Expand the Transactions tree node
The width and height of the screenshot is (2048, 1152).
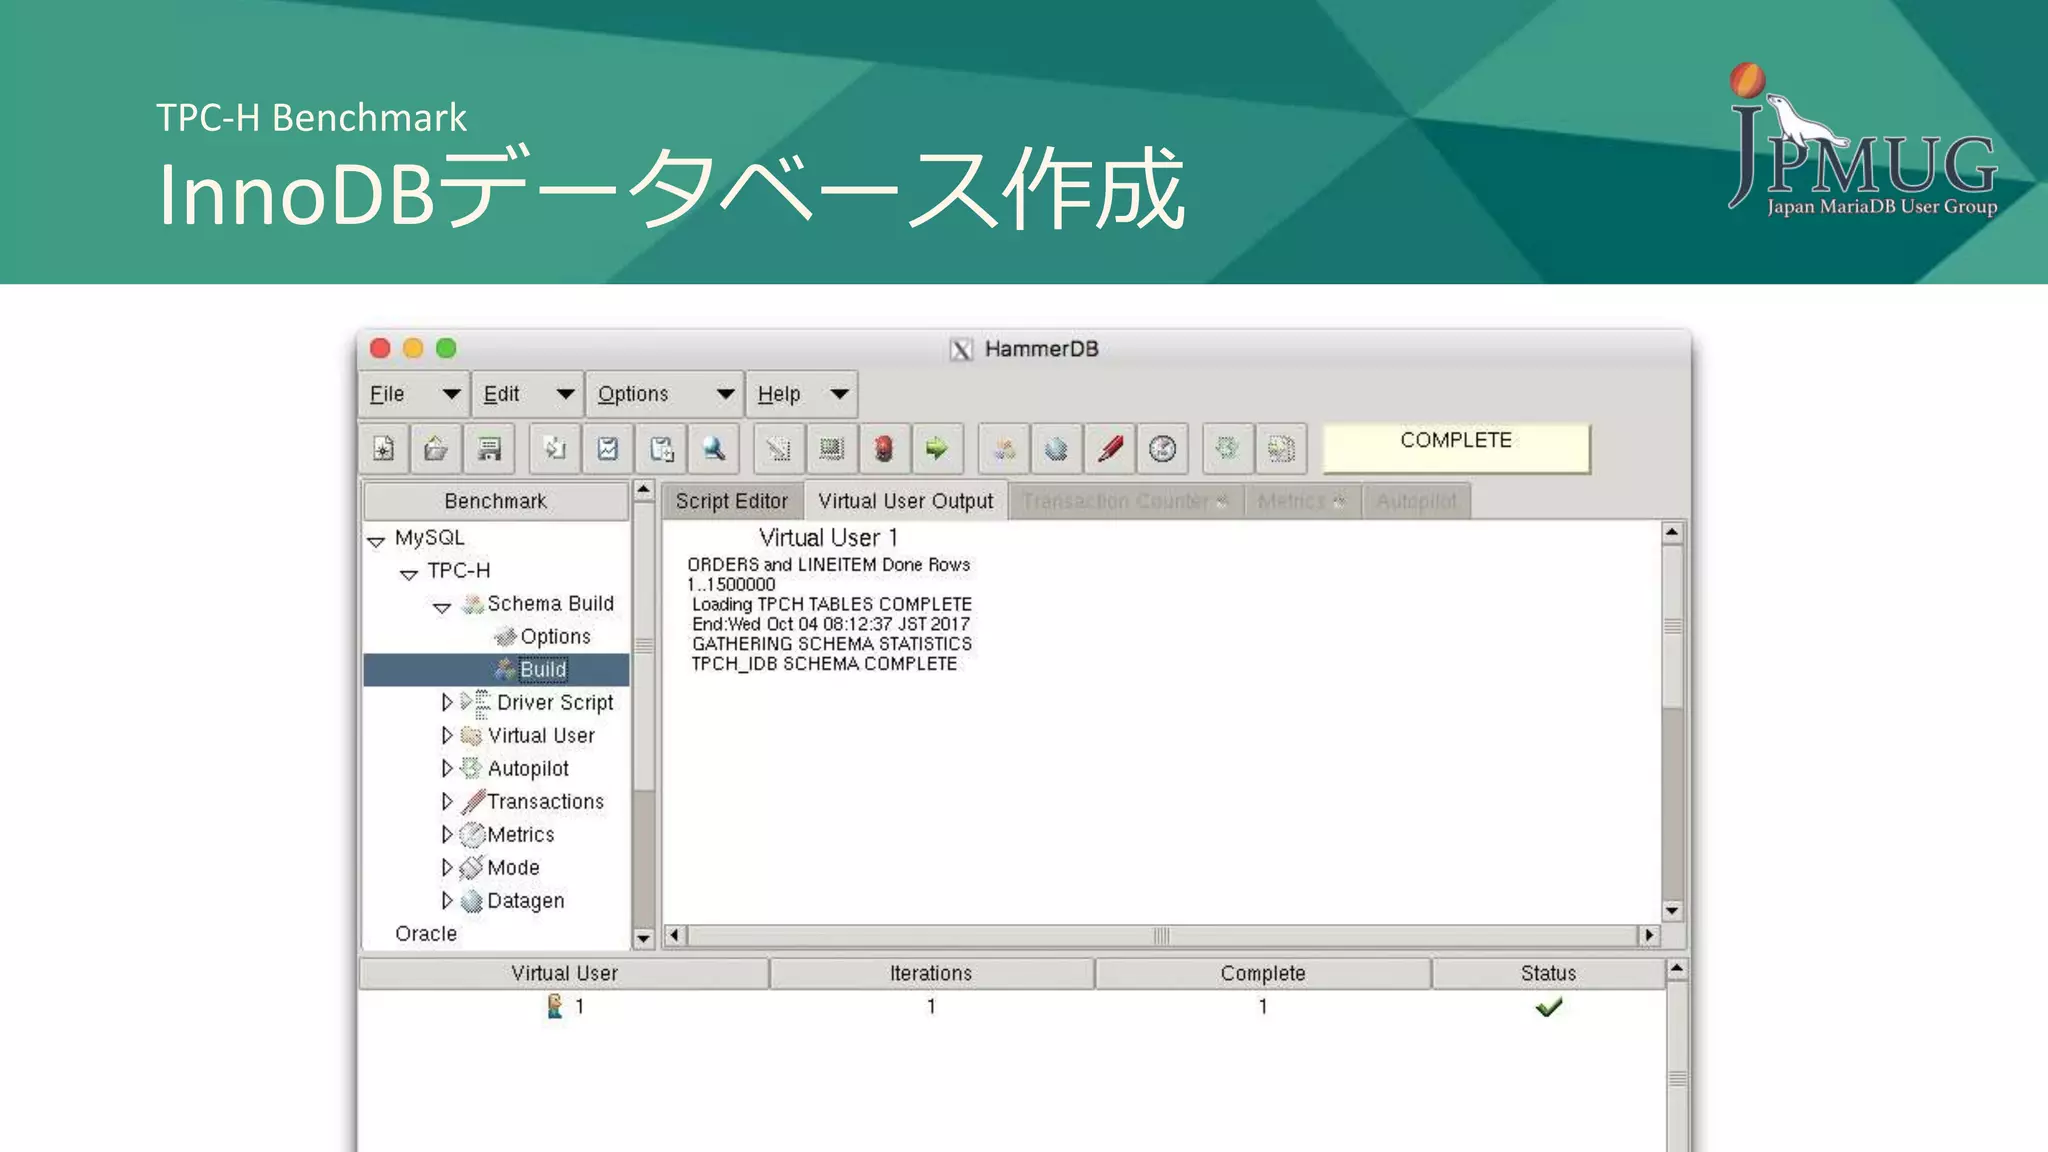[447, 802]
